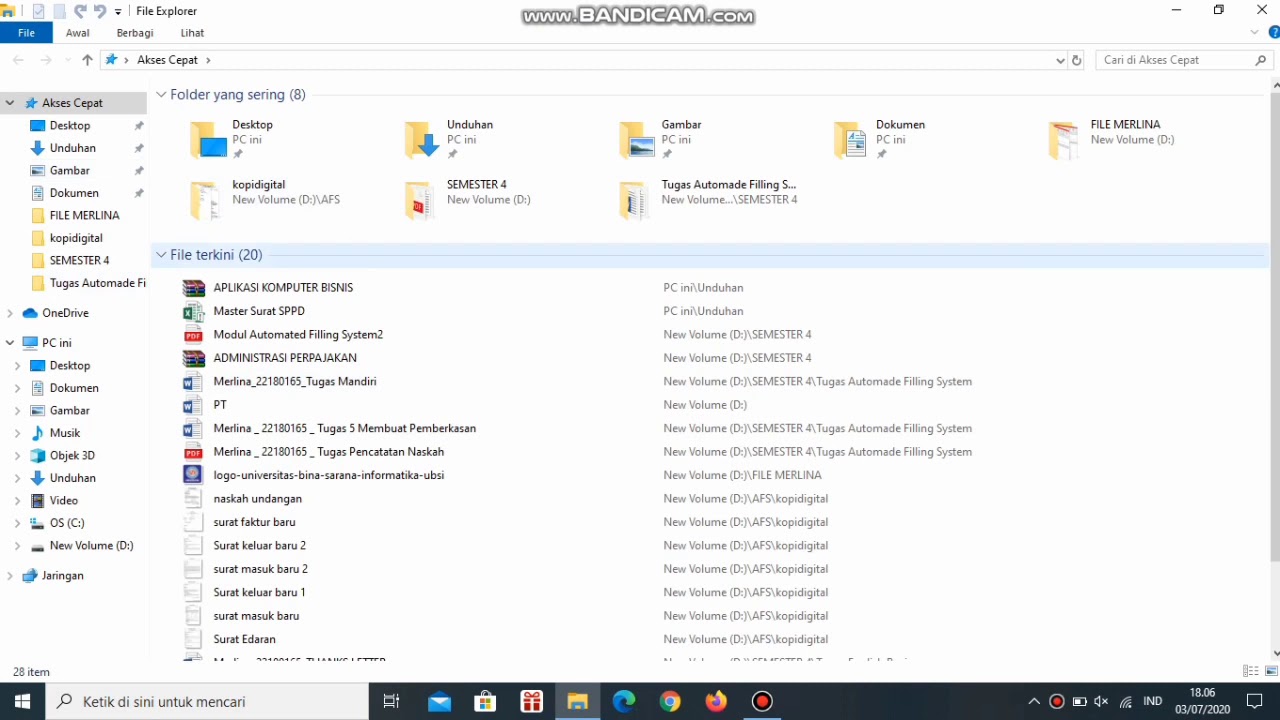Click the archive icon beside APLIKASI KOMPUTER BISNIS
This screenshot has width=1280, height=720.
(x=193, y=288)
